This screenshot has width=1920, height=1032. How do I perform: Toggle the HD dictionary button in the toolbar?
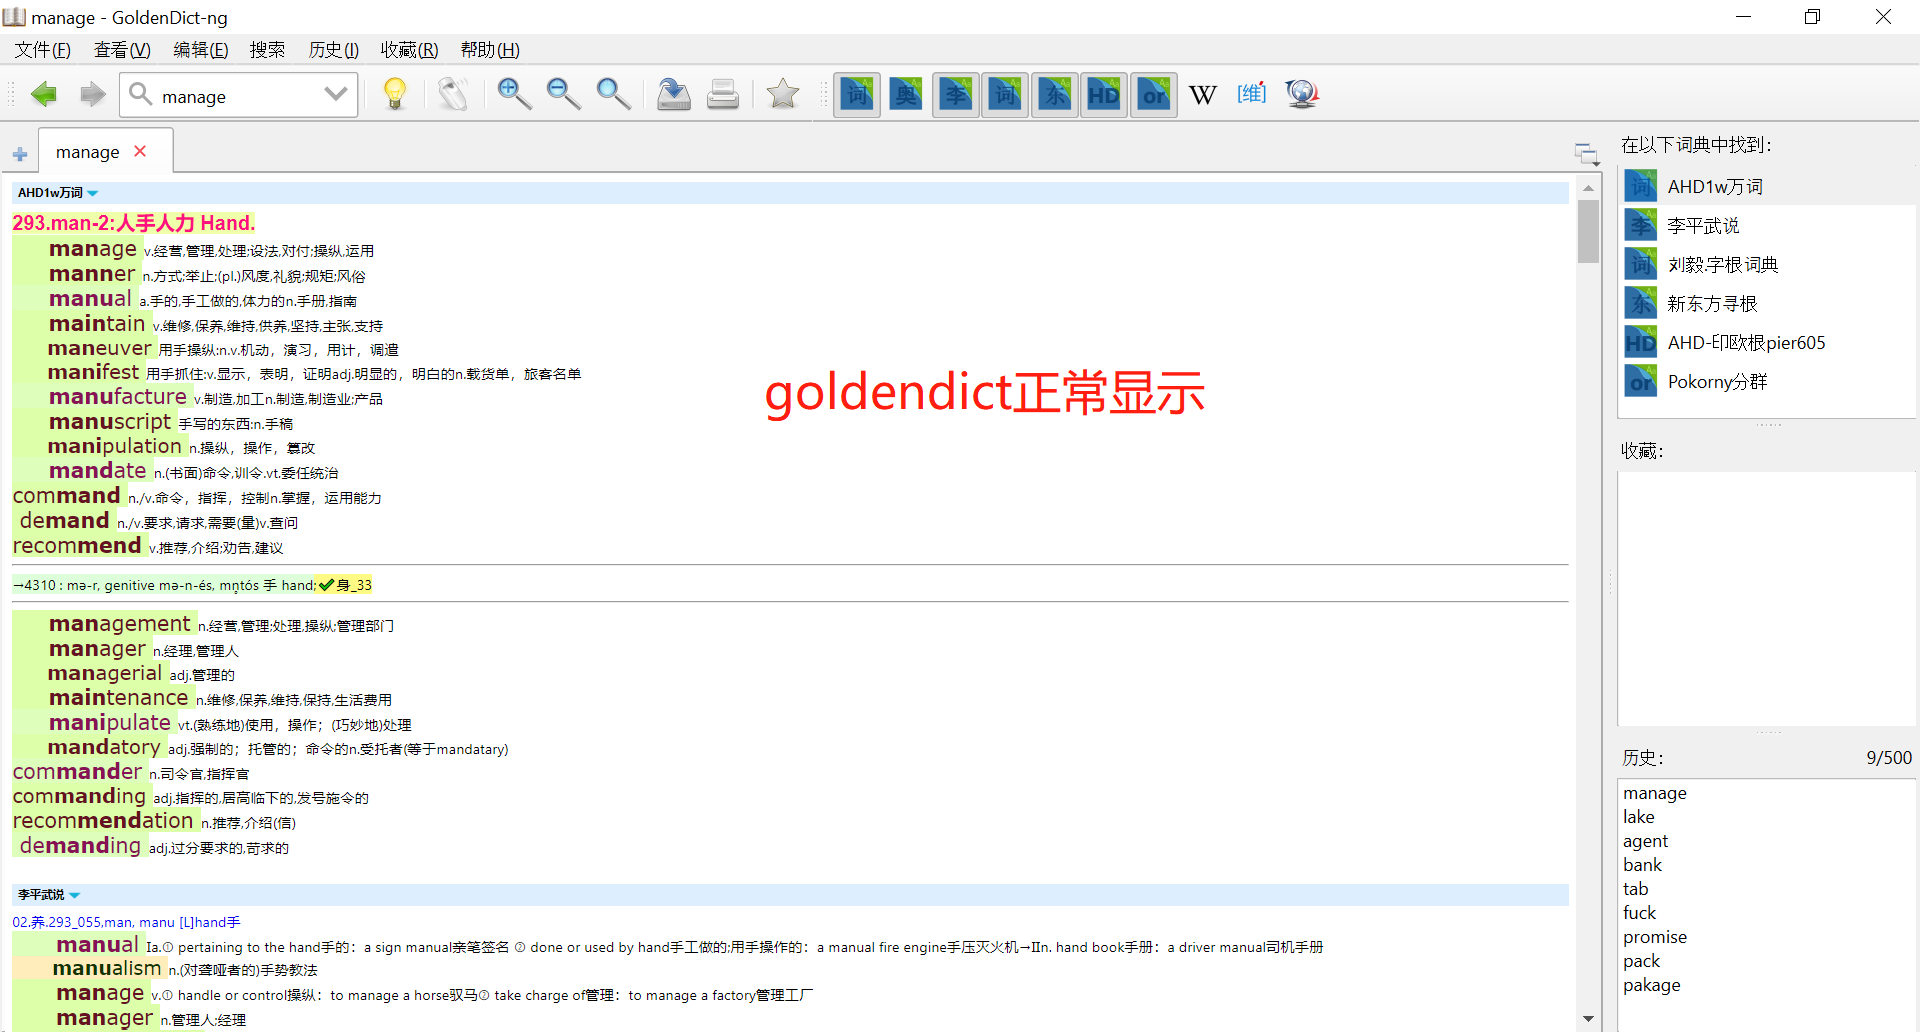pos(1104,95)
